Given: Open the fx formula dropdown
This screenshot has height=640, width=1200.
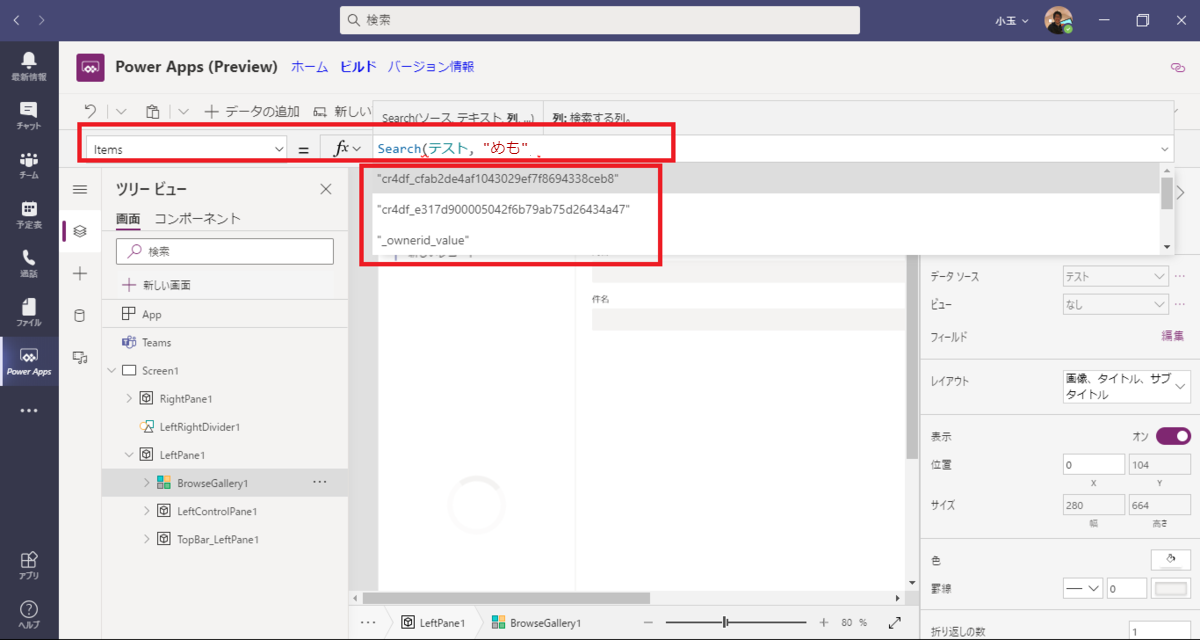Looking at the screenshot, I should click(x=346, y=148).
